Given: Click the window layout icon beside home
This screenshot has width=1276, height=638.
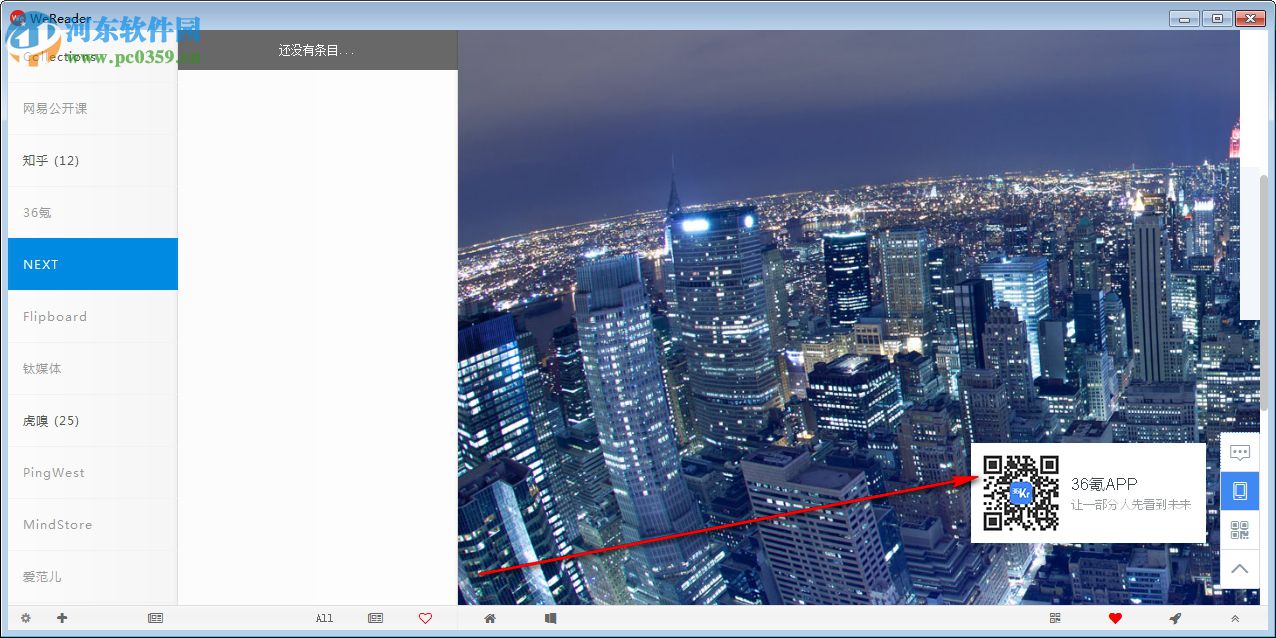Looking at the screenshot, I should pyautogui.click(x=550, y=618).
